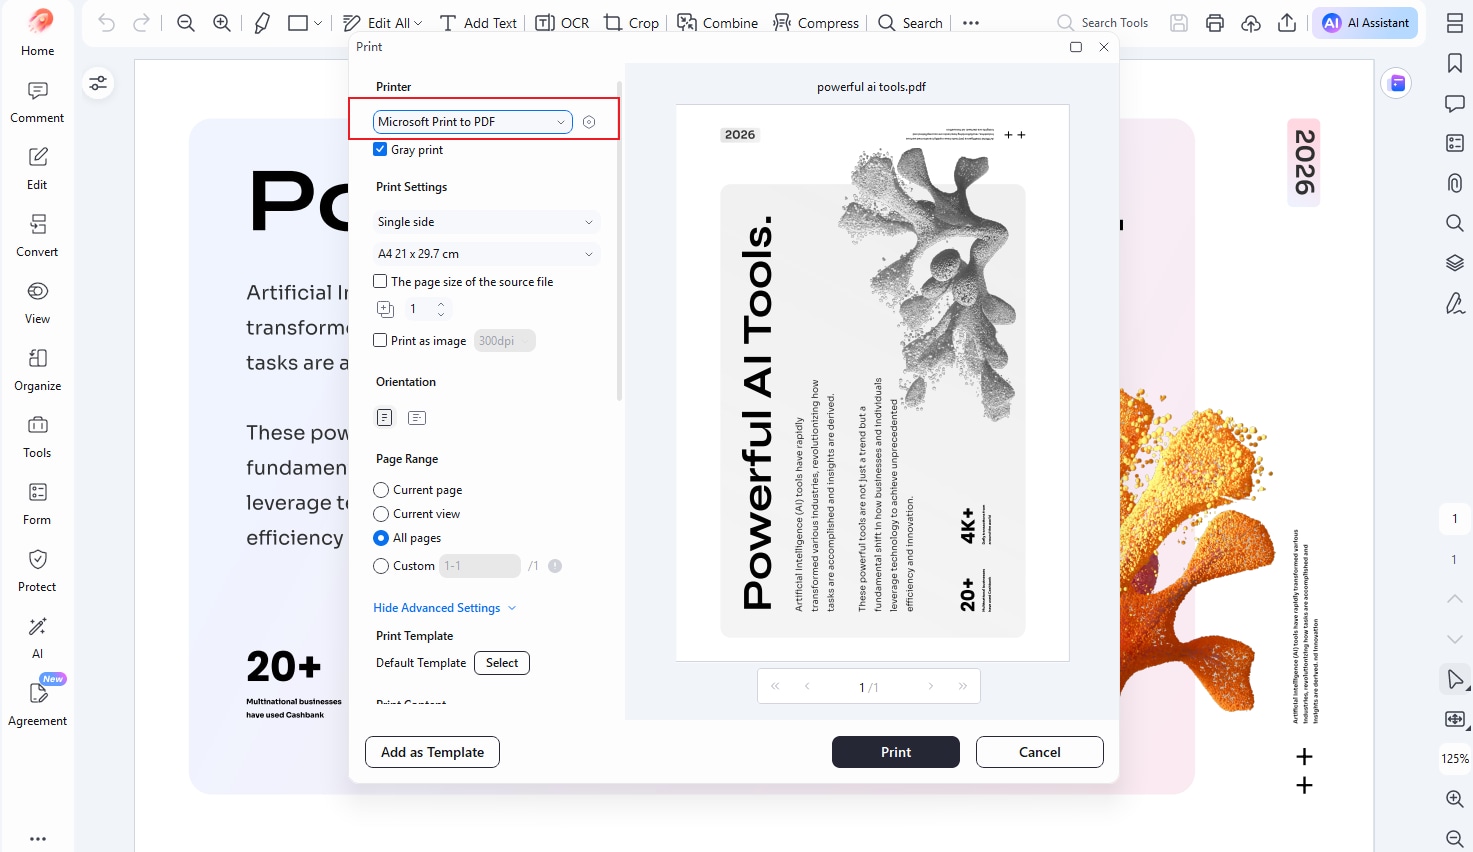
Task: Click Add Text in toolbar
Action: click(478, 22)
